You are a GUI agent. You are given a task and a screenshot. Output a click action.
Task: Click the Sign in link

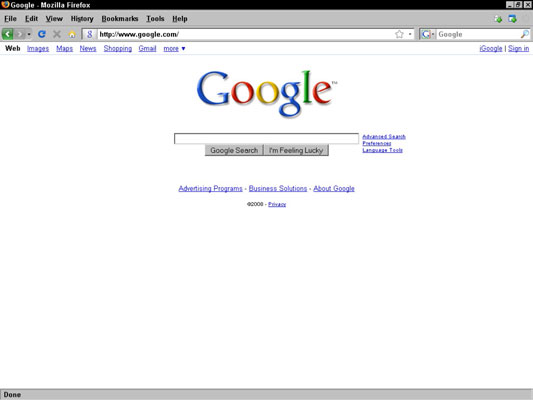point(518,49)
